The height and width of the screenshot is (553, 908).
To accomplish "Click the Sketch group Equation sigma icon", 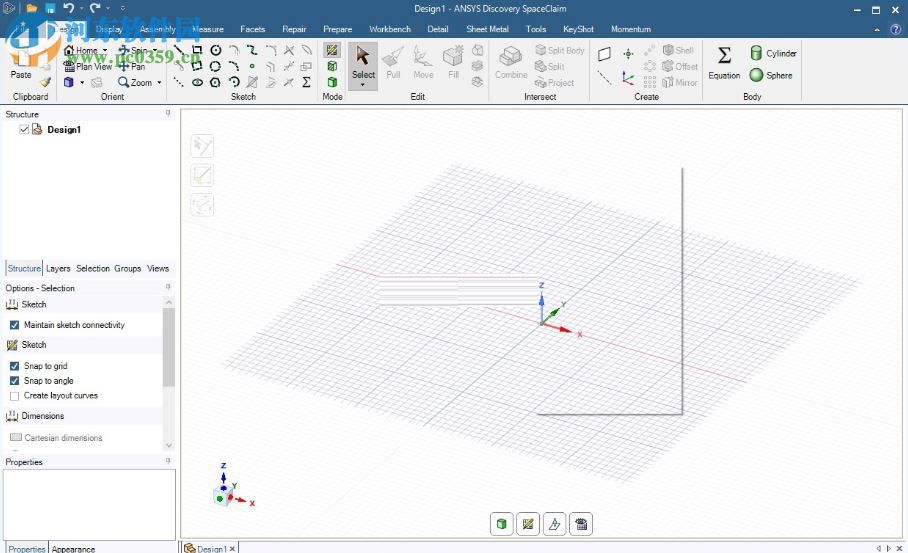I will (x=306, y=82).
